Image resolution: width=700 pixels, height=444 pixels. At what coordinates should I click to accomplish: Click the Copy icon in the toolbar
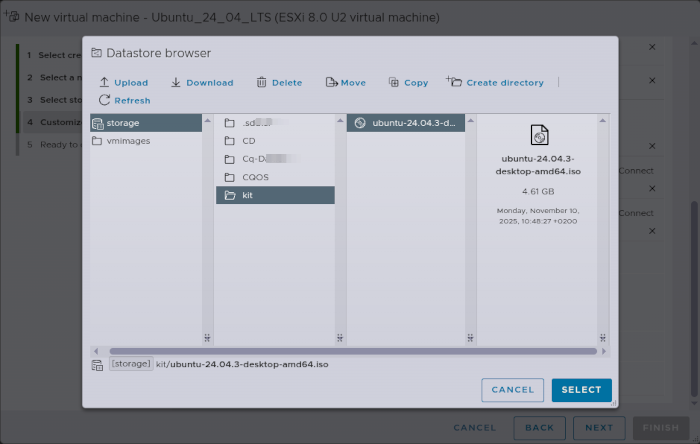(393, 83)
